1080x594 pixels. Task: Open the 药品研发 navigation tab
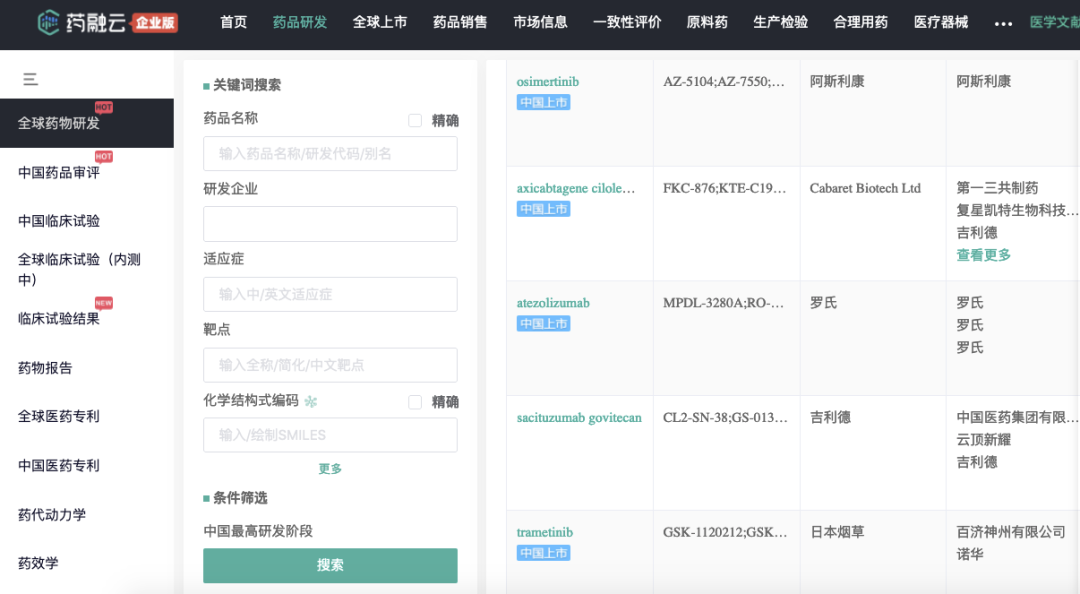tap(299, 22)
